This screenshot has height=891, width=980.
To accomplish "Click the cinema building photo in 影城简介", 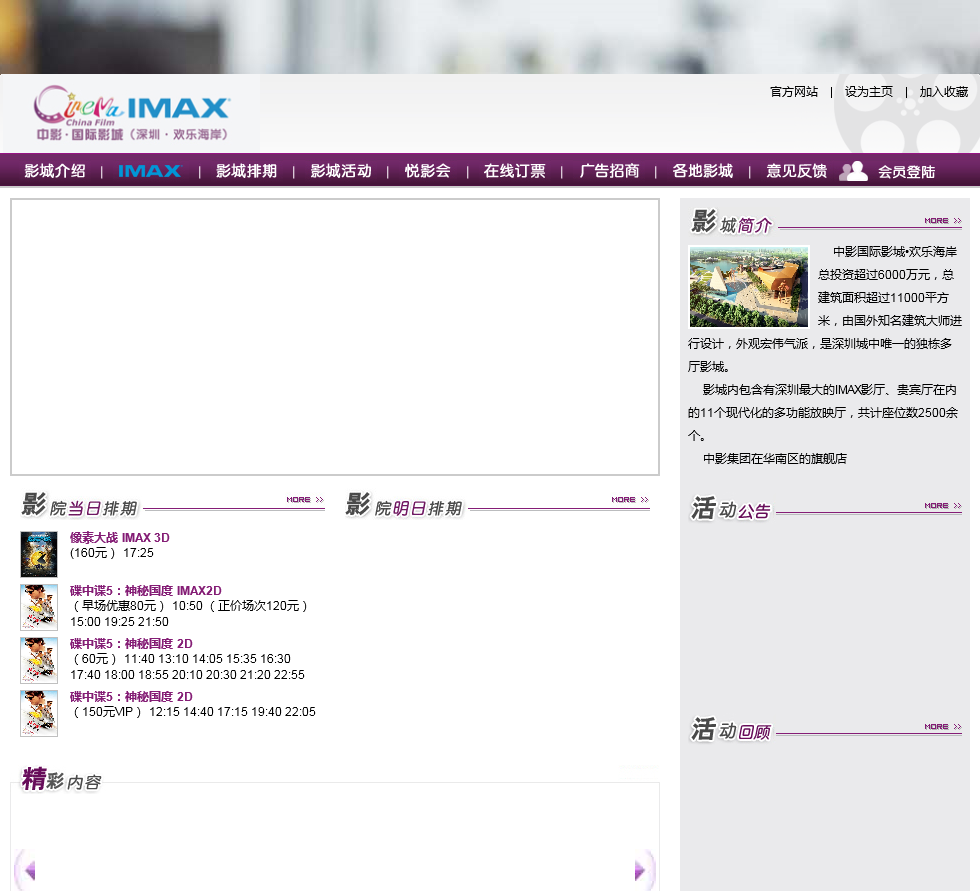I will pyautogui.click(x=749, y=286).
